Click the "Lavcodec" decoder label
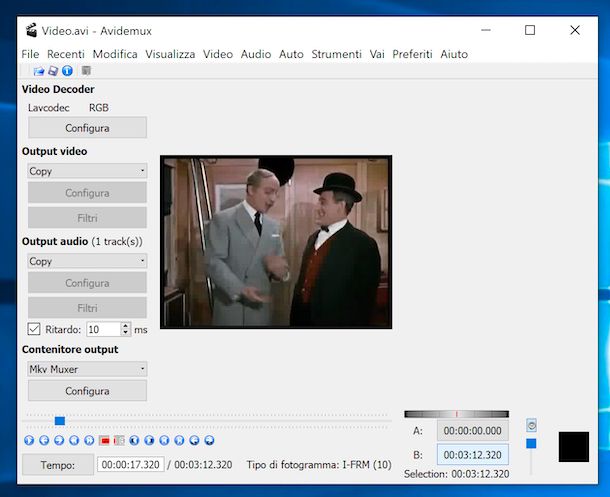Viewport: 610px width, 497px height. pyautogui.click(x=49, y=108)
